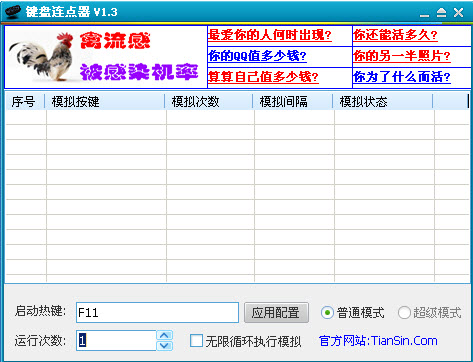This screenshot has height=362, width=473.
Task: Decrease 运行次数 with the down arrow
Action: click(x=165, y=345)
